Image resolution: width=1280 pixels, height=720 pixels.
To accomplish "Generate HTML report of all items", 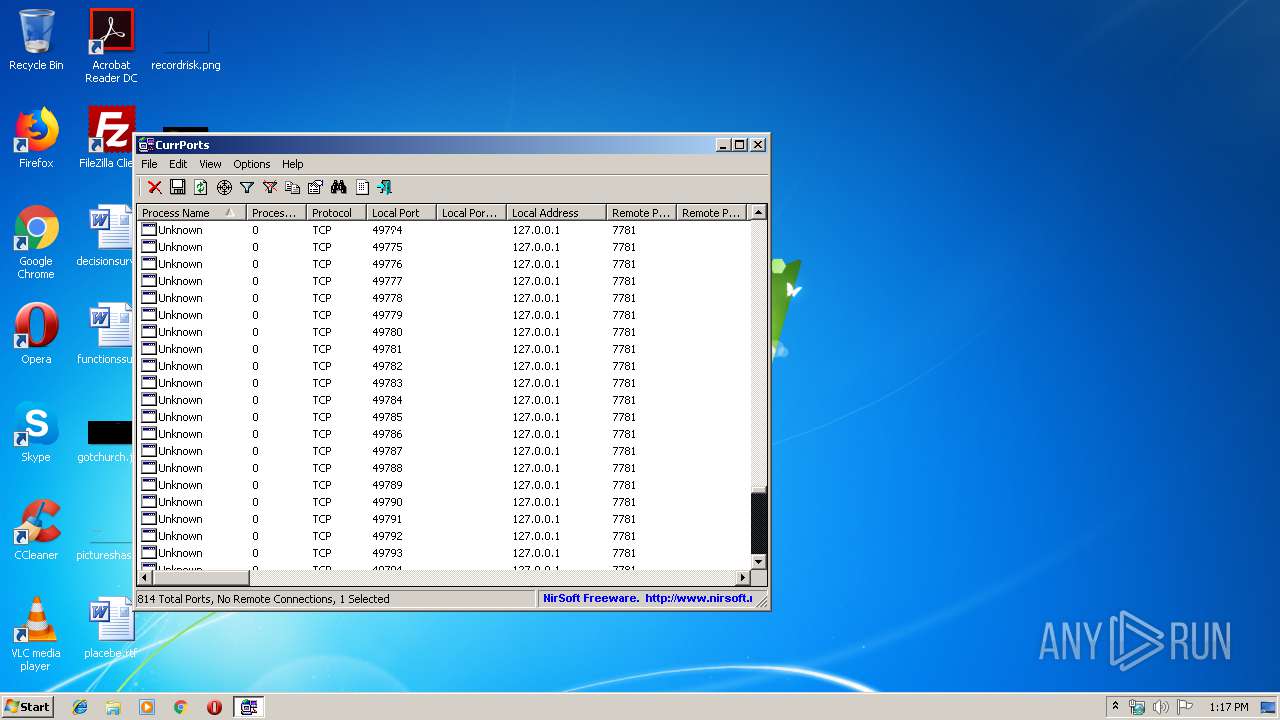I will pos(362,187).
